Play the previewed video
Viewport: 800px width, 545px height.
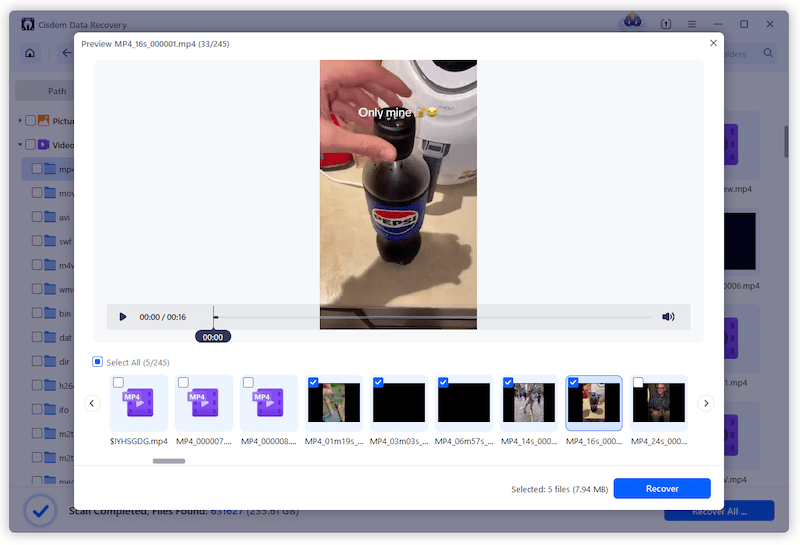(123, 317)
